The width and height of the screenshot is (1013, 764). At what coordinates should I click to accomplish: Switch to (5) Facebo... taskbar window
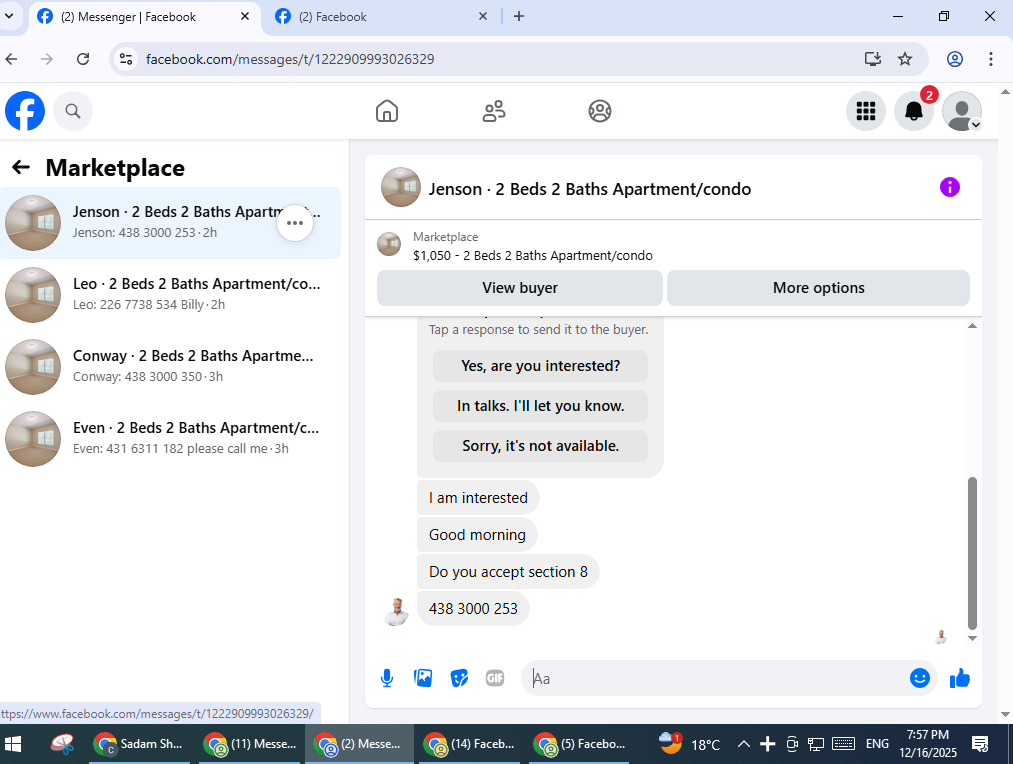click(580, 744)
